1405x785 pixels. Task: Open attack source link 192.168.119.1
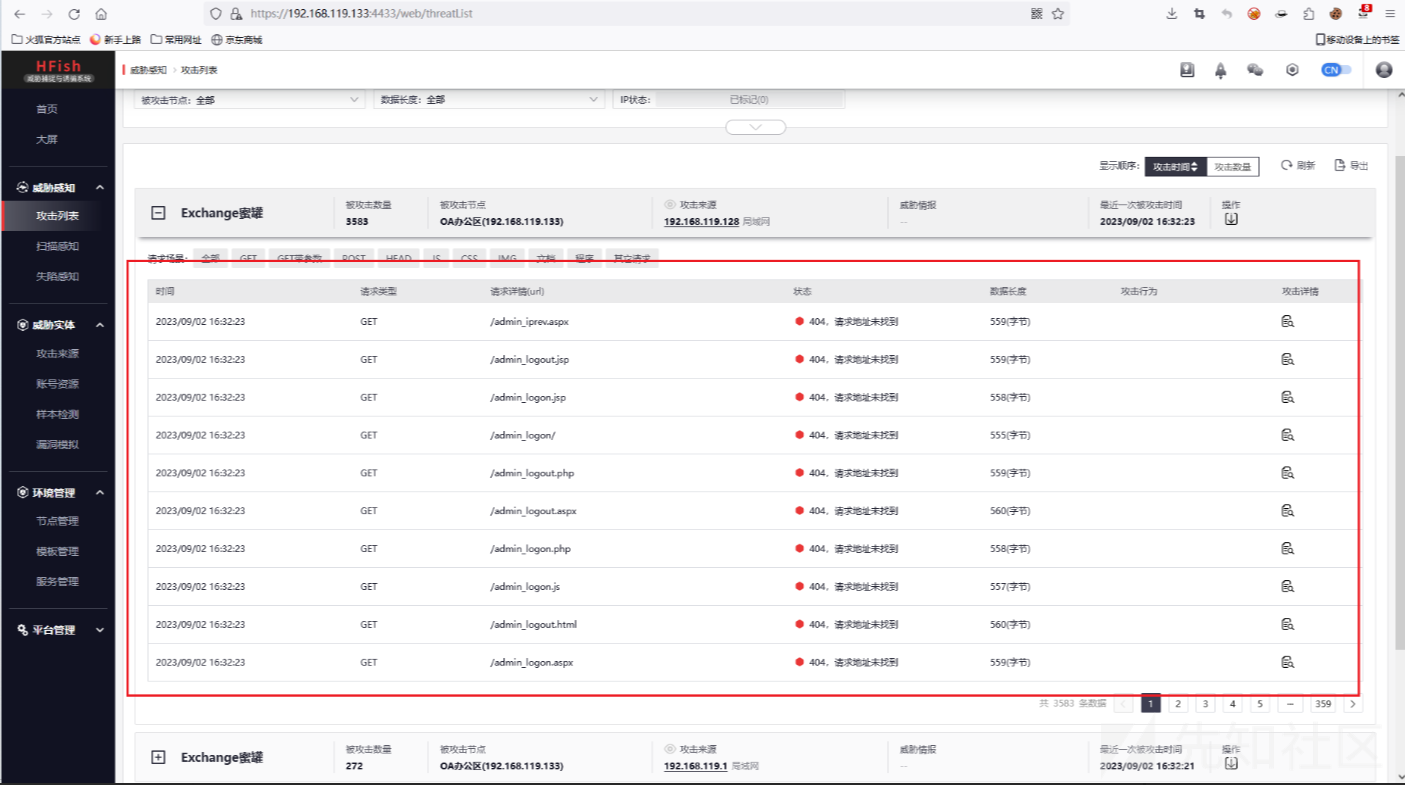(x=695, y=766)
